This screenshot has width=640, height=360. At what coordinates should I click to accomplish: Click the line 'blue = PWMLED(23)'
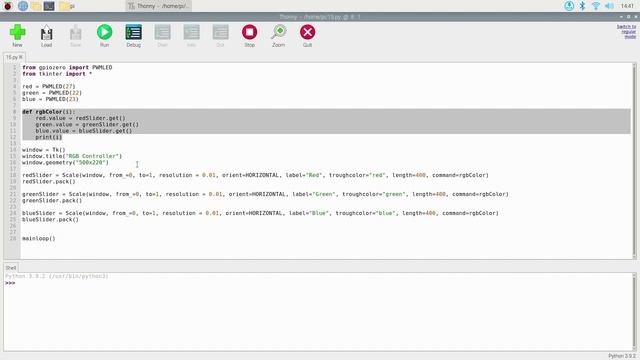point(50,99)
